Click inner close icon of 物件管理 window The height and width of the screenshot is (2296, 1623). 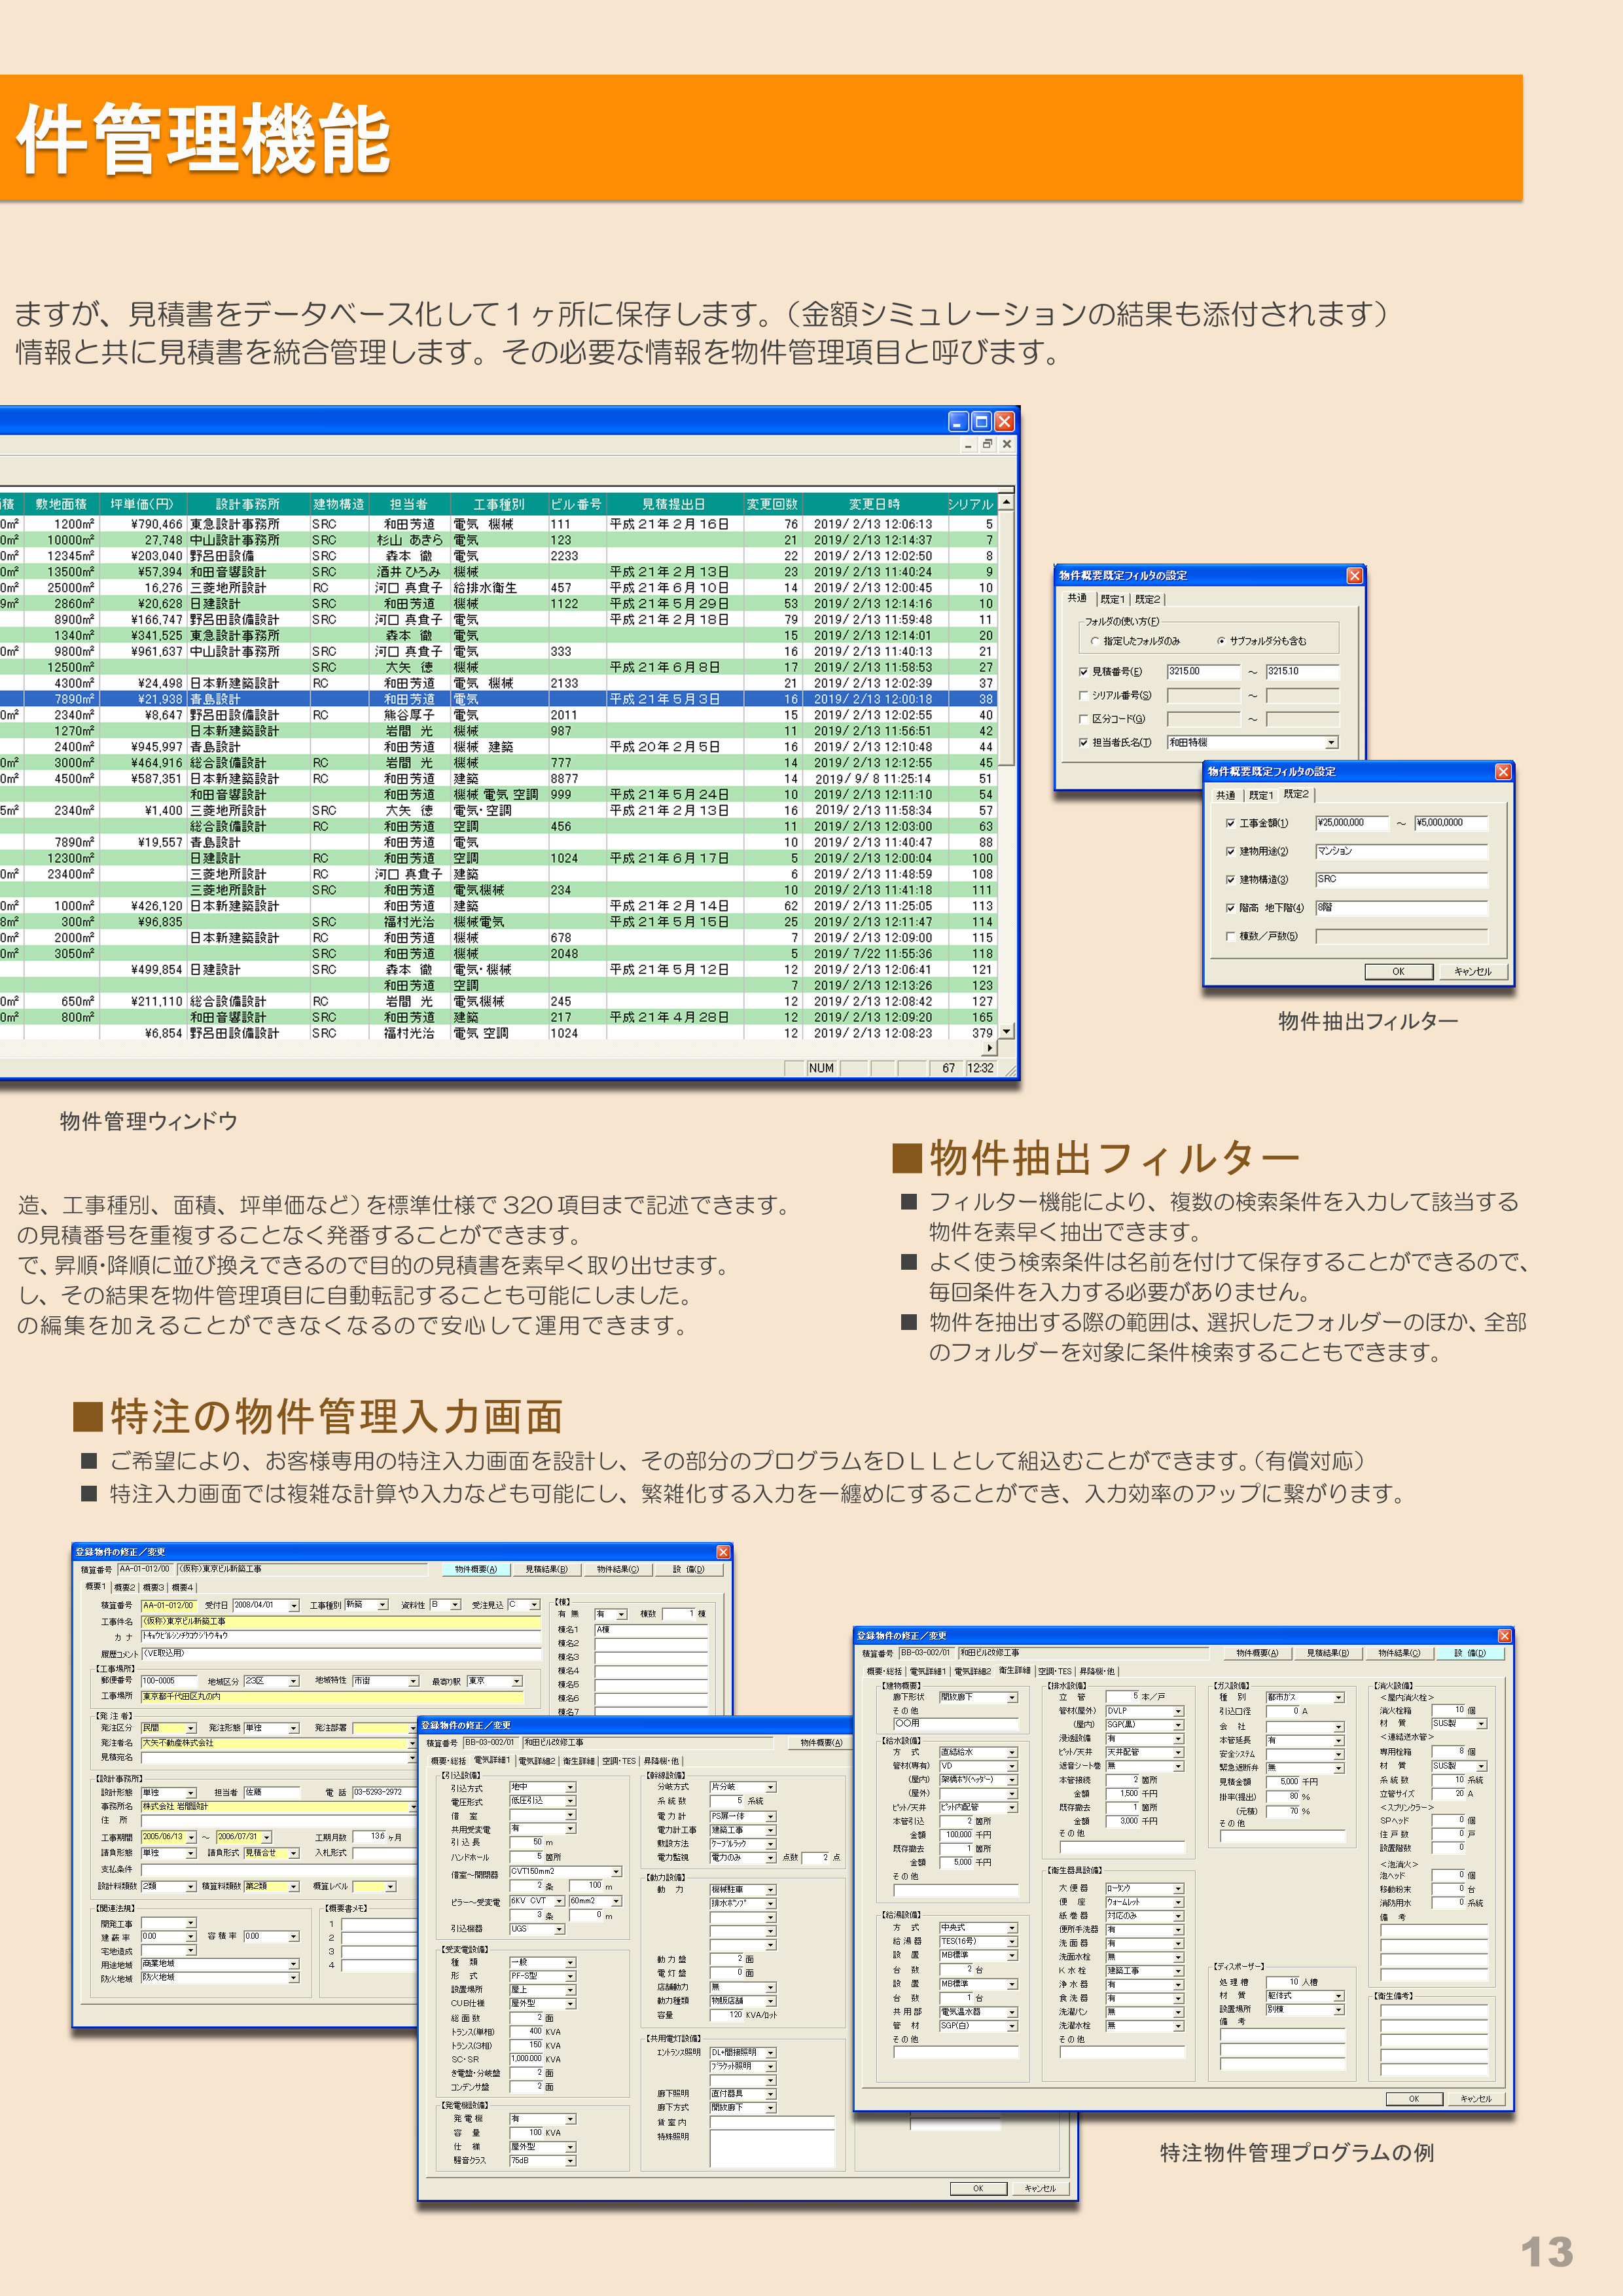pos(1007,444)
